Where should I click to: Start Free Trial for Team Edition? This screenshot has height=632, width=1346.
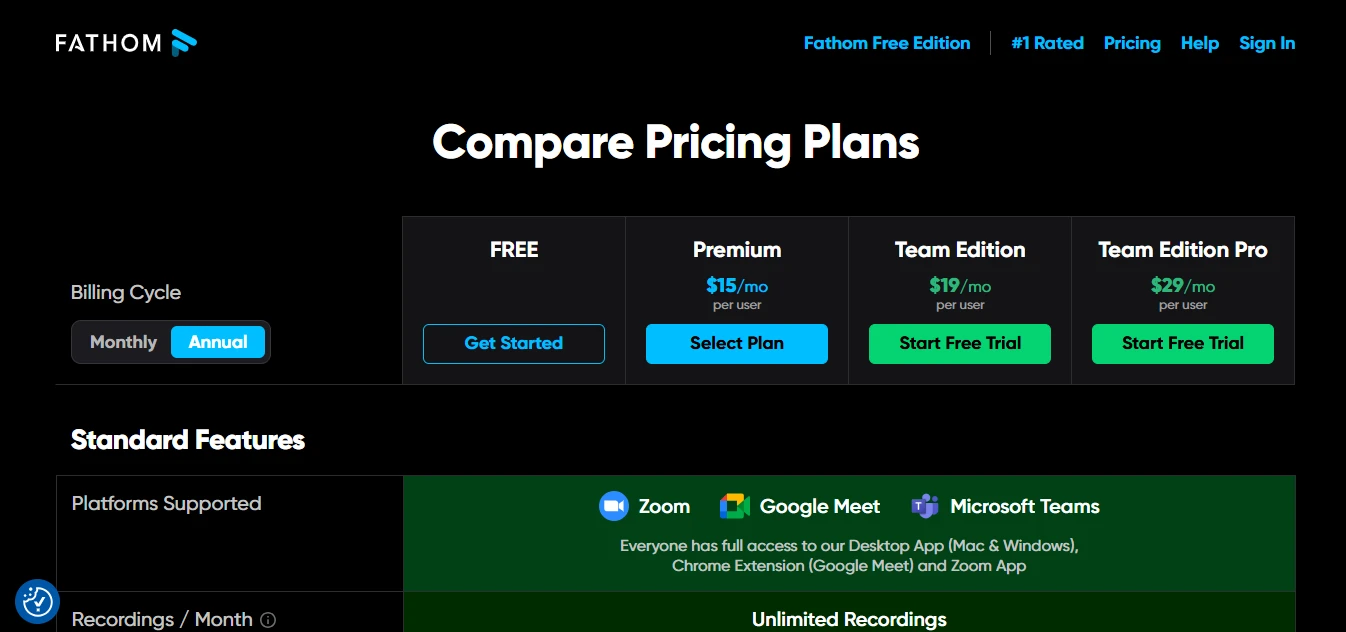click(960, 343)
